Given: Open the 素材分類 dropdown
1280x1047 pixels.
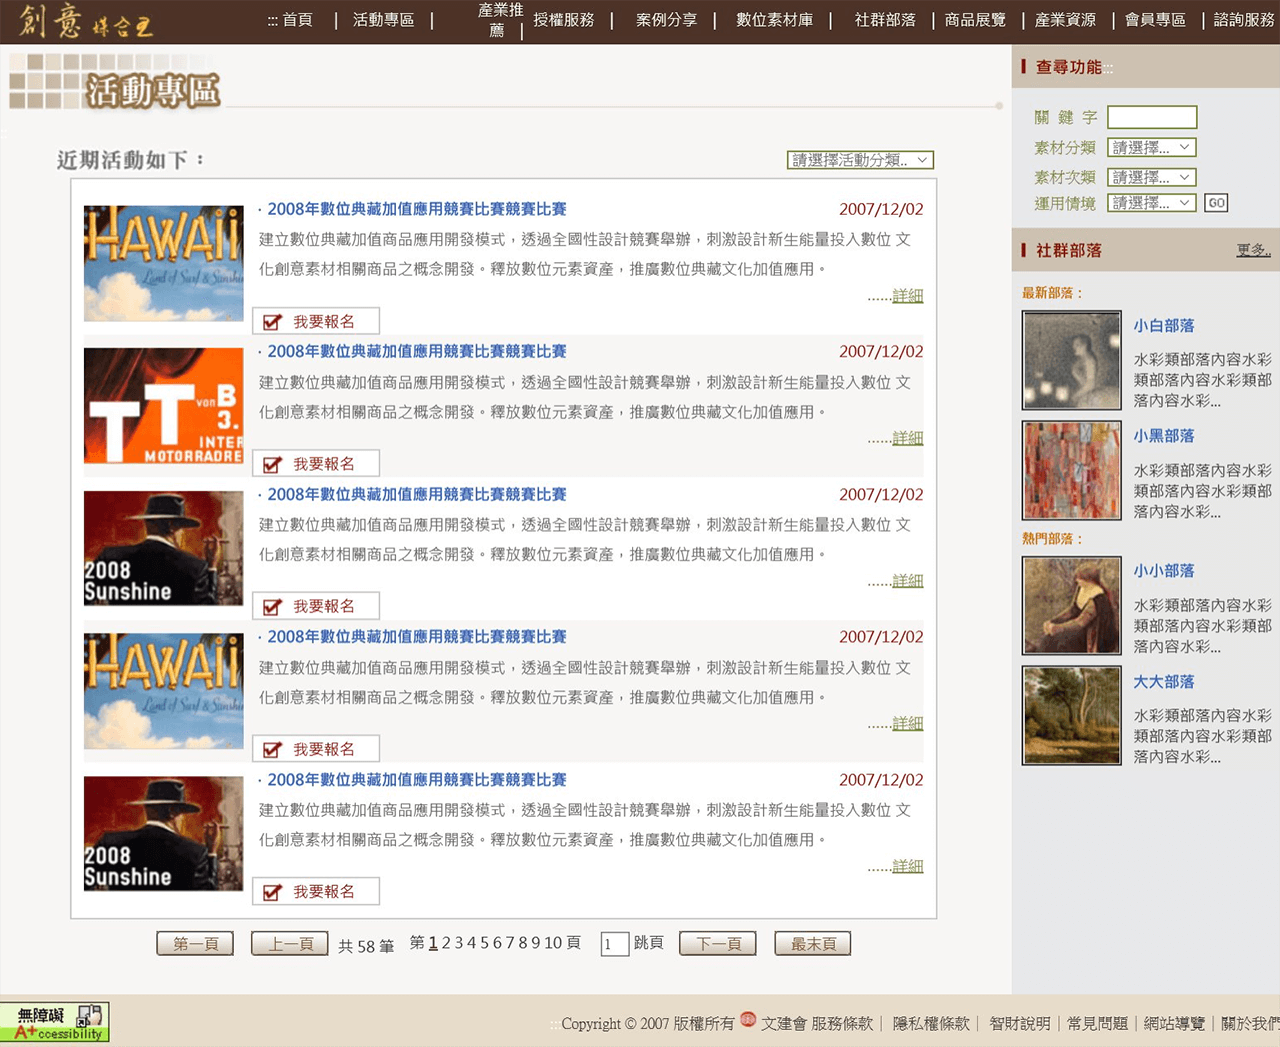Looking at the screenshot, I should click(x=1151, y=148).
